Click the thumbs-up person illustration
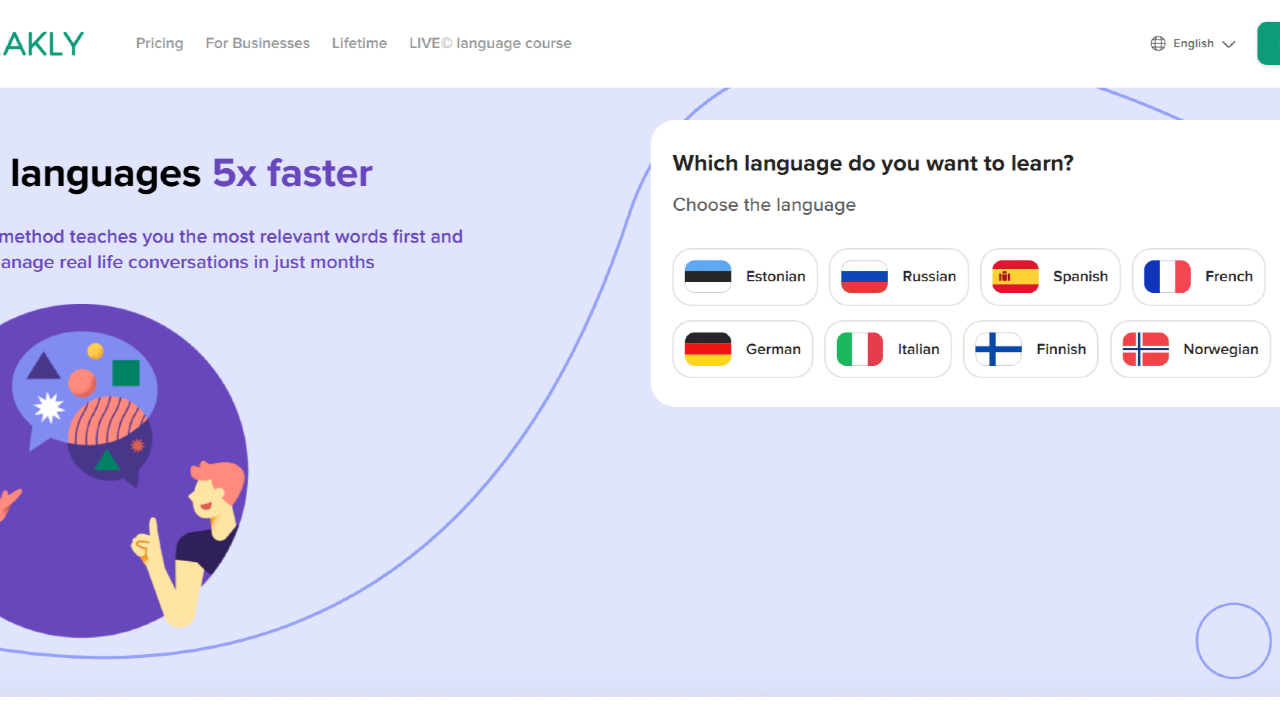Image resolution: width=1280 pixels, height=720 pixels. (x=195, y=540)
